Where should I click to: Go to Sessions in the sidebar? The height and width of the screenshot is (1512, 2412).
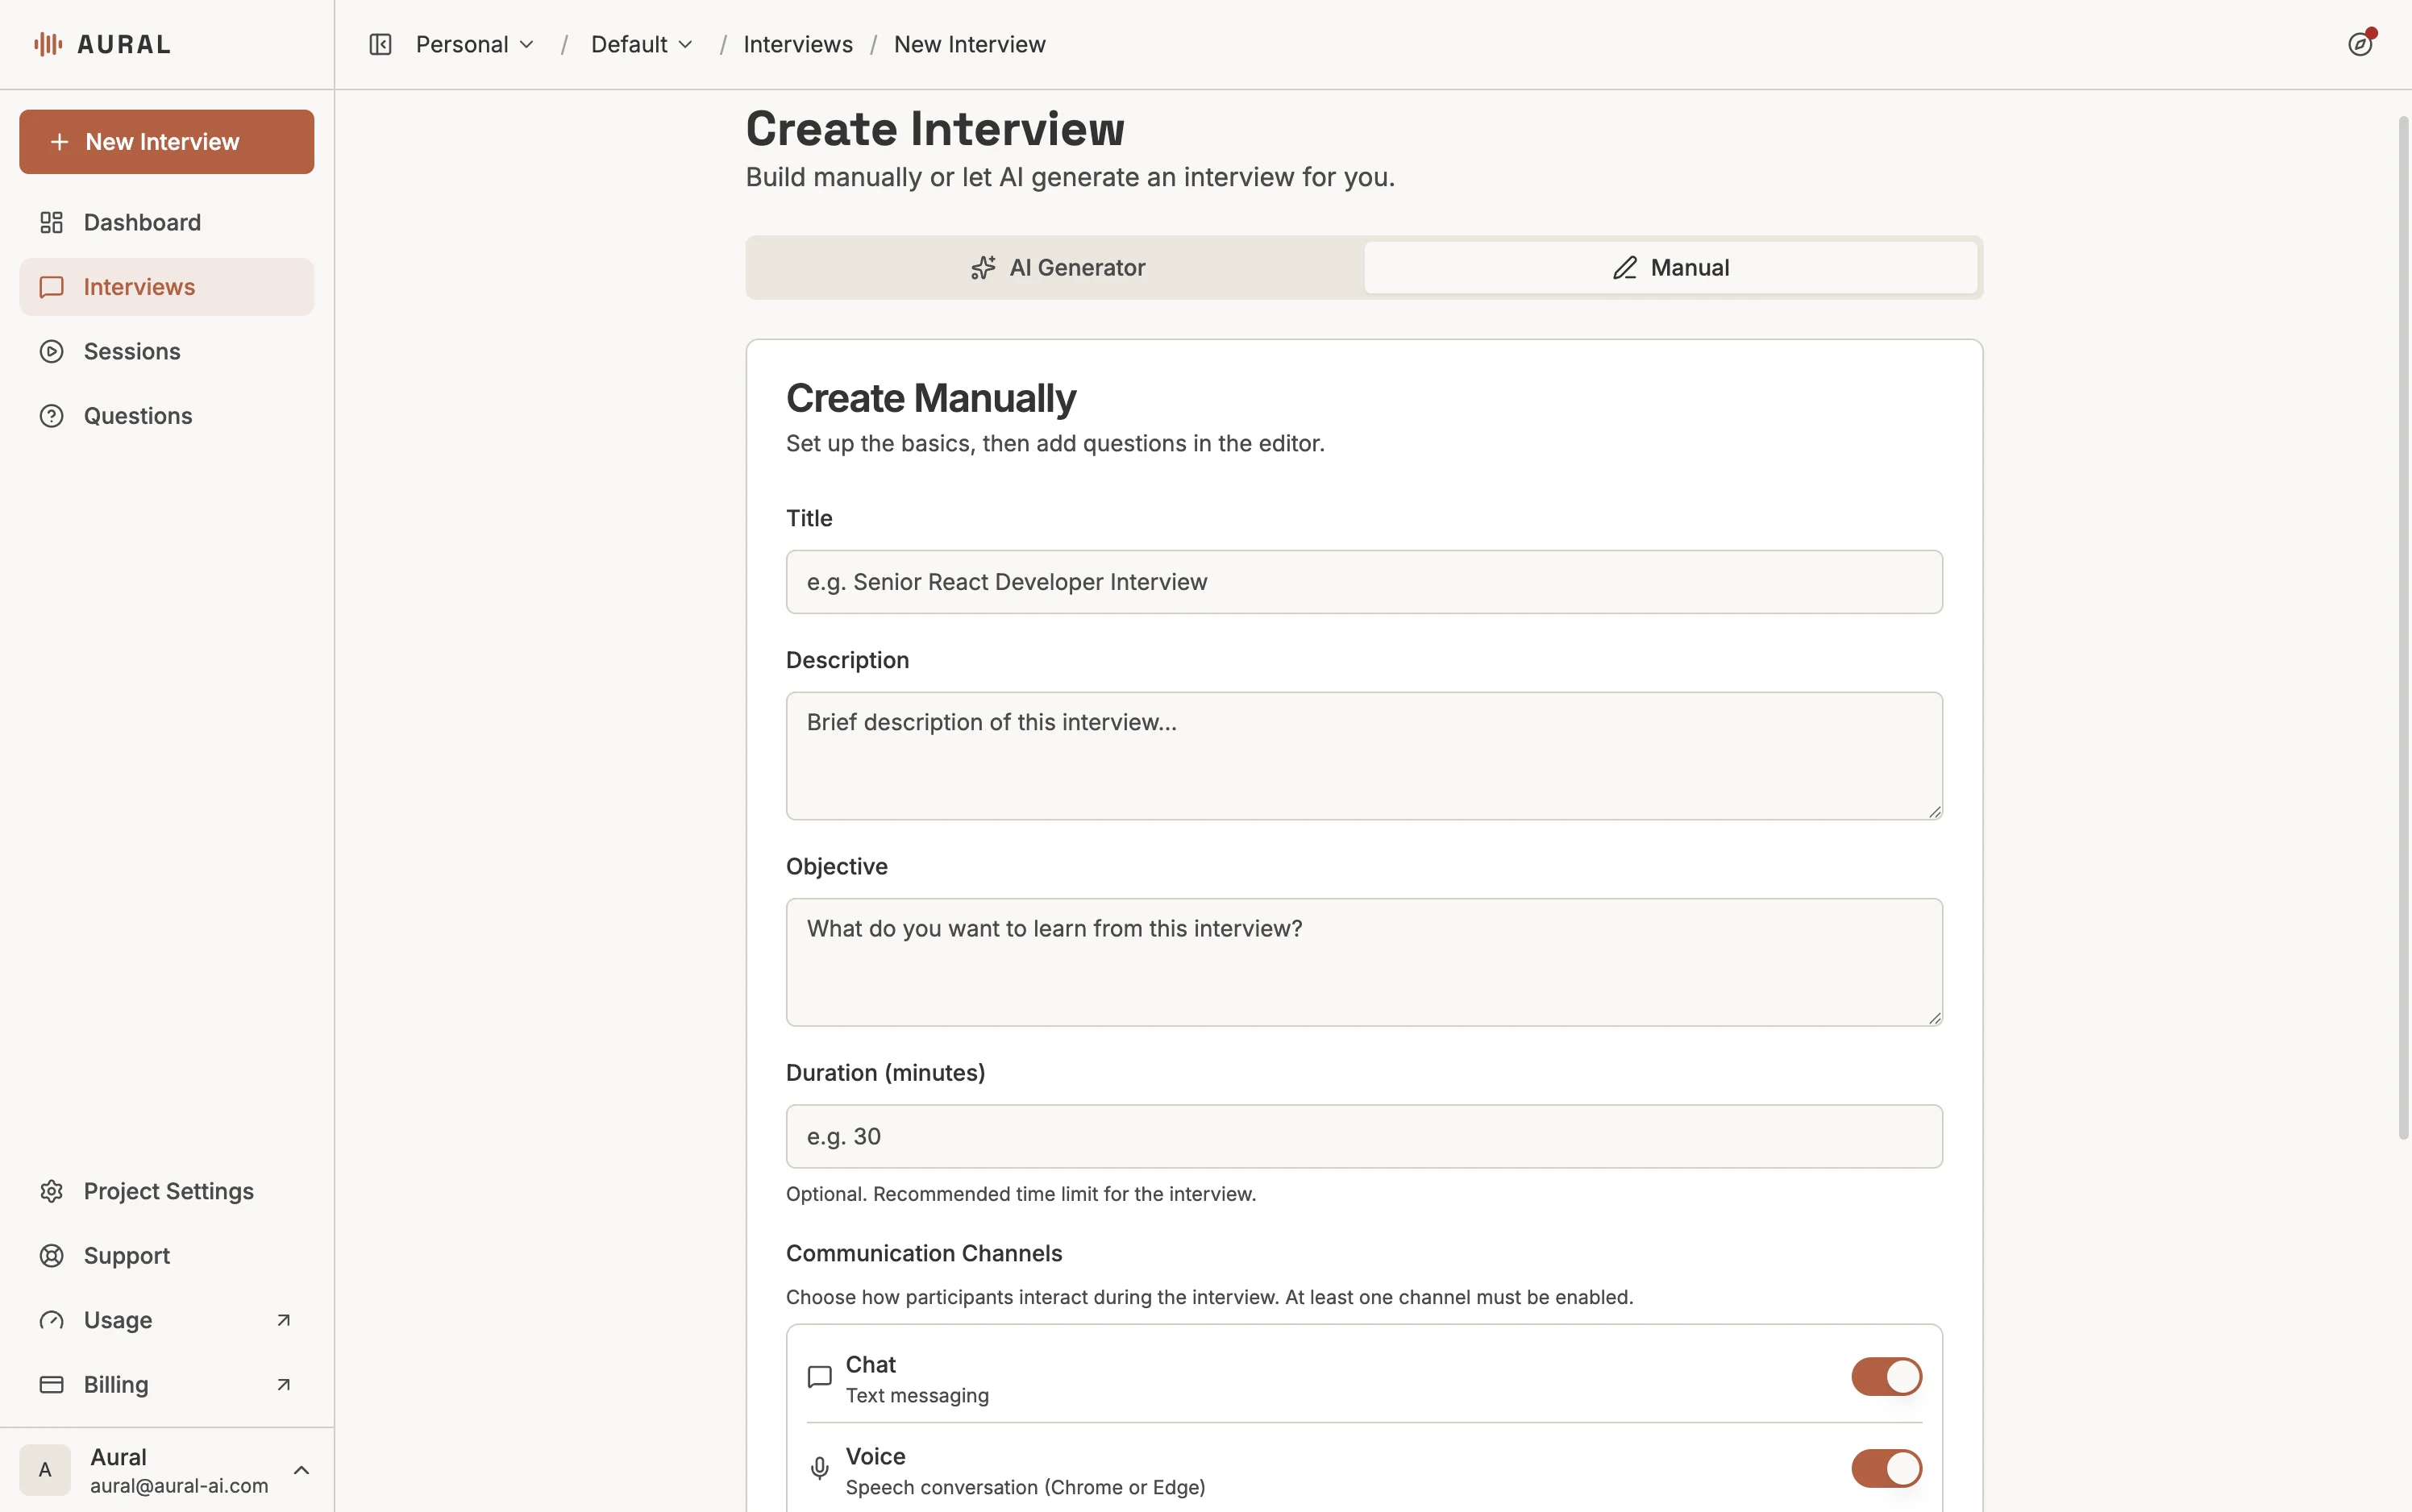pos(166,351)
